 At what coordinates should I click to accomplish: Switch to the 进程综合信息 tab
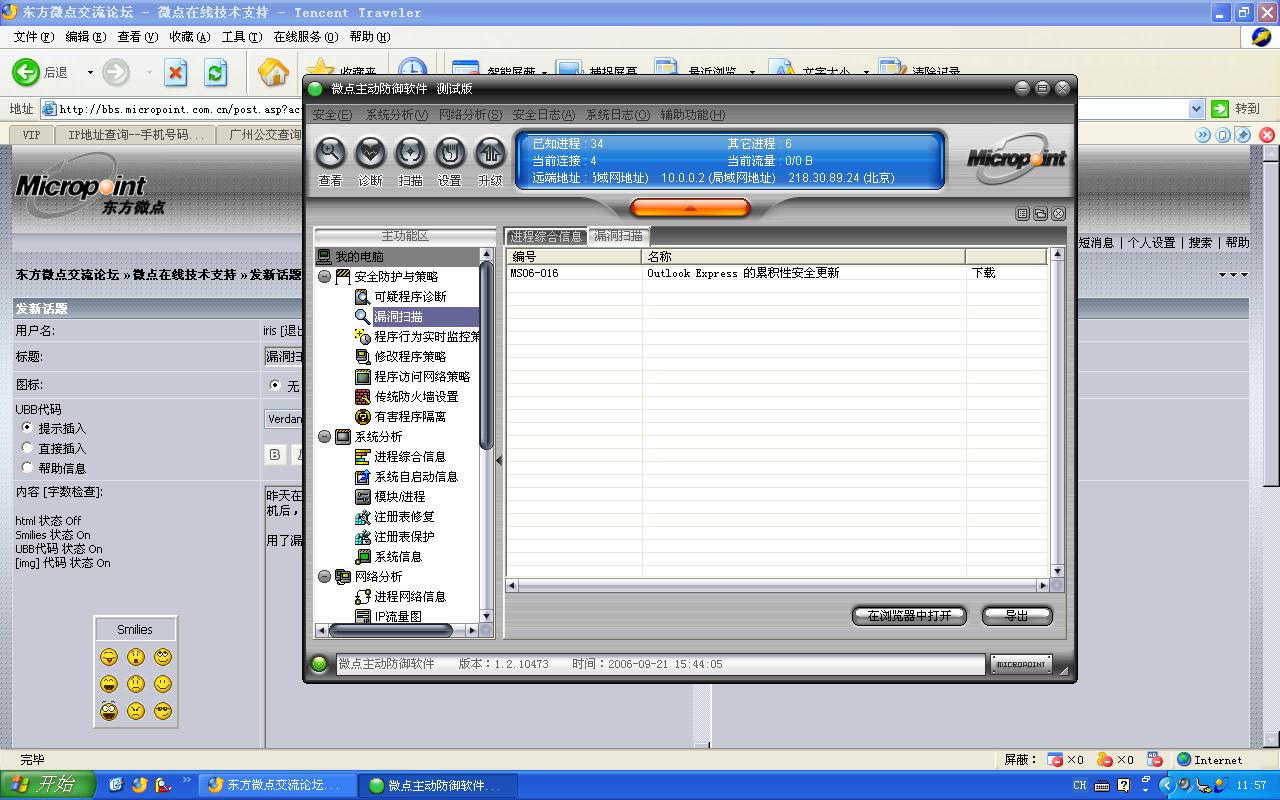546,237
